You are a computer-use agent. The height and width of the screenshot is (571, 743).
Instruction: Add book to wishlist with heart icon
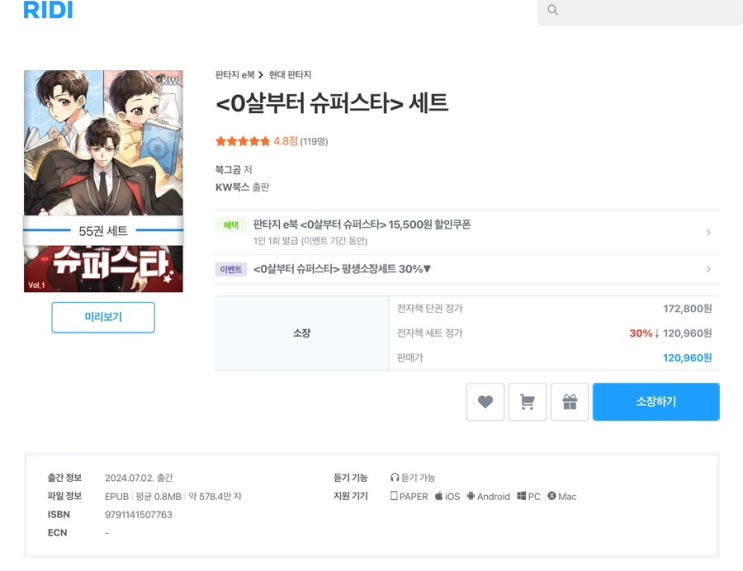click(485, 402)
